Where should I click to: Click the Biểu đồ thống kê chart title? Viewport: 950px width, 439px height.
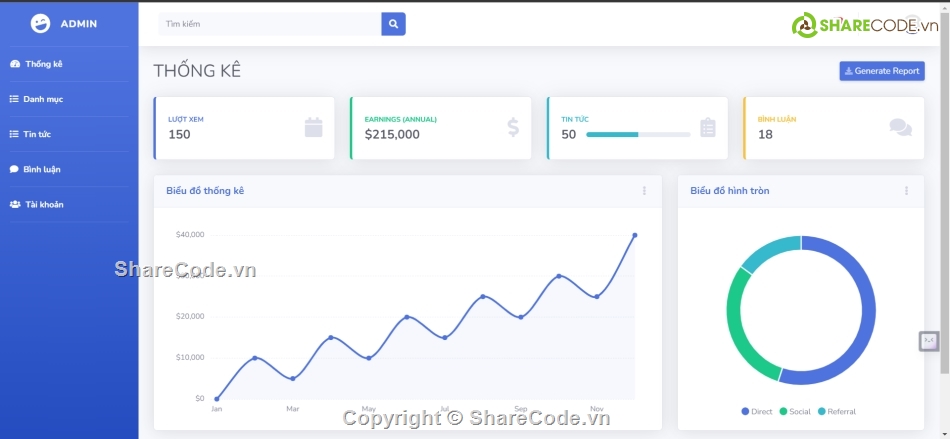pos(205,191)
